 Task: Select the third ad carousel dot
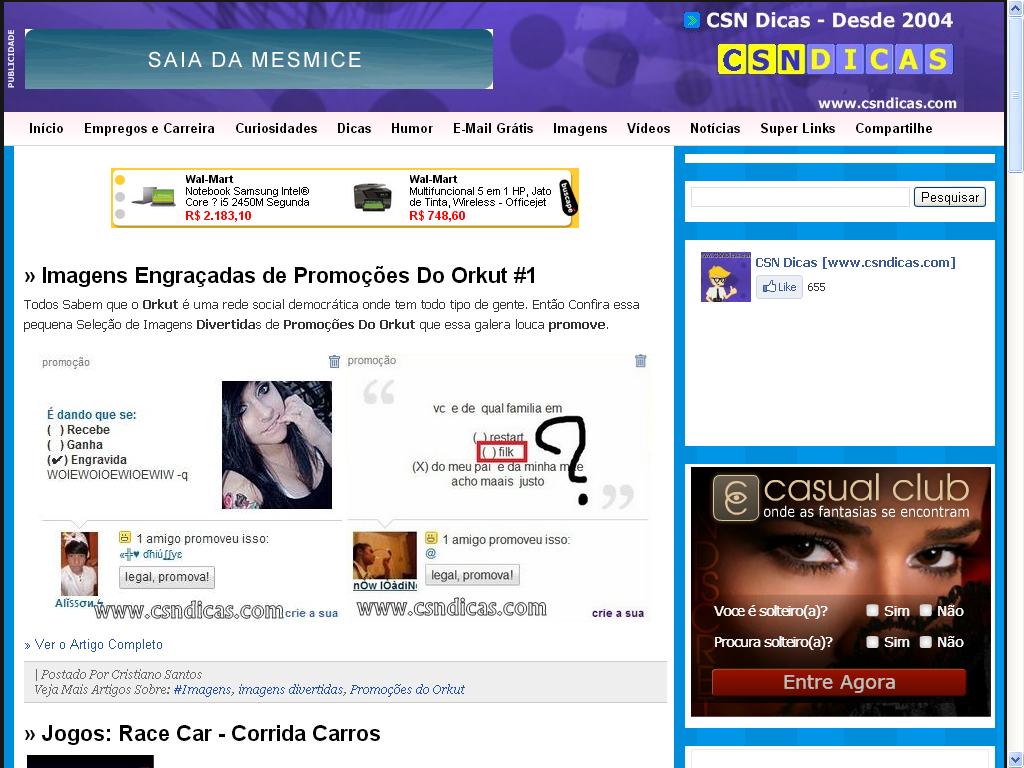click(x=120, y=214)
